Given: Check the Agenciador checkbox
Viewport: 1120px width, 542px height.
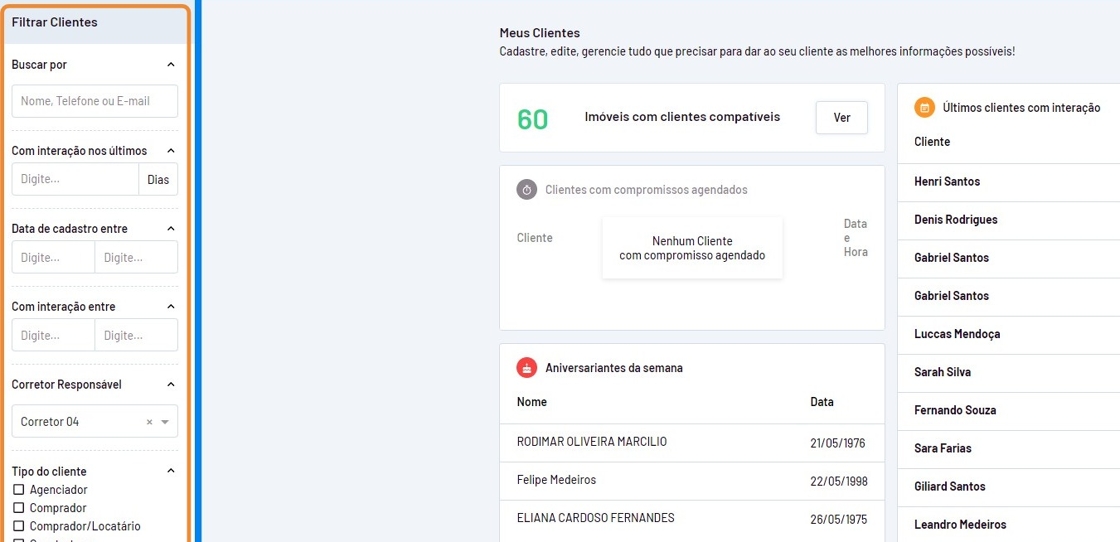Looking at the screenshot, I should 19,490.
